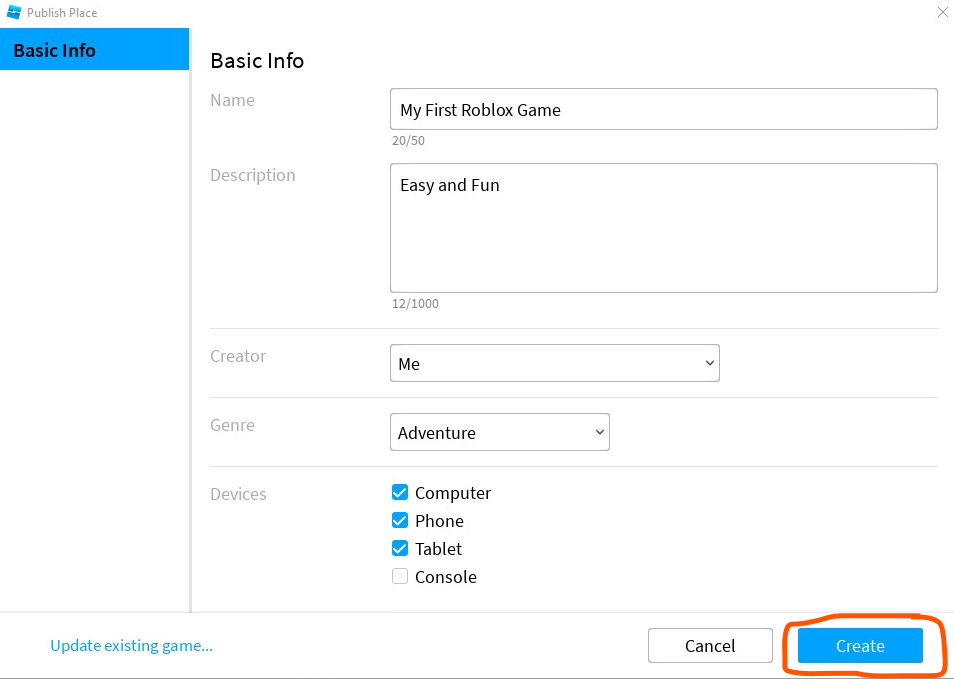Close the Publish Place dialog
This screenshot has height=679, width=954.
942,13
